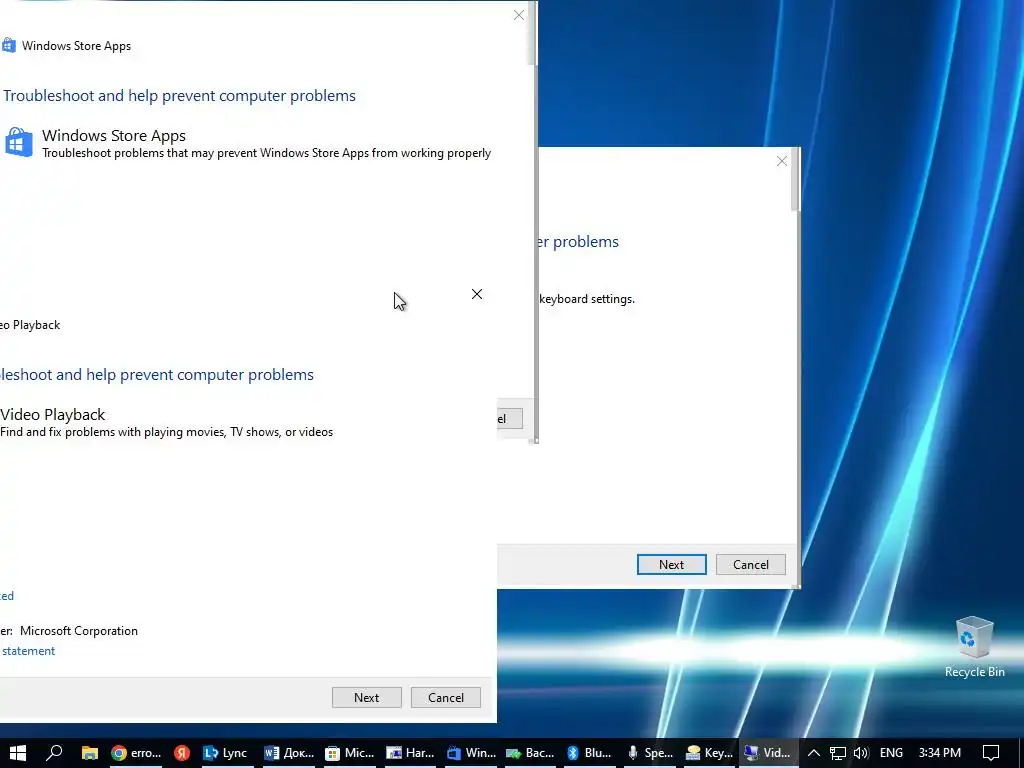Open network icon in system tray
The height and width of the screenshot is (768, 1024).
[838, 753]
